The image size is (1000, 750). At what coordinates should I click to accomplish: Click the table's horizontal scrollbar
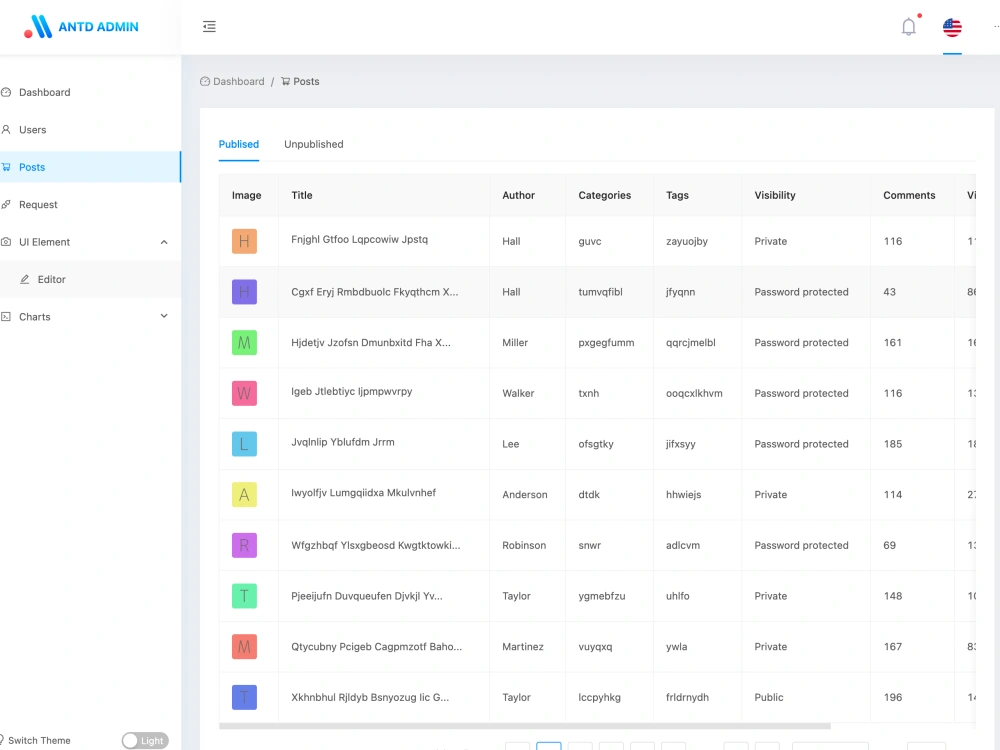tap(525, 726)
